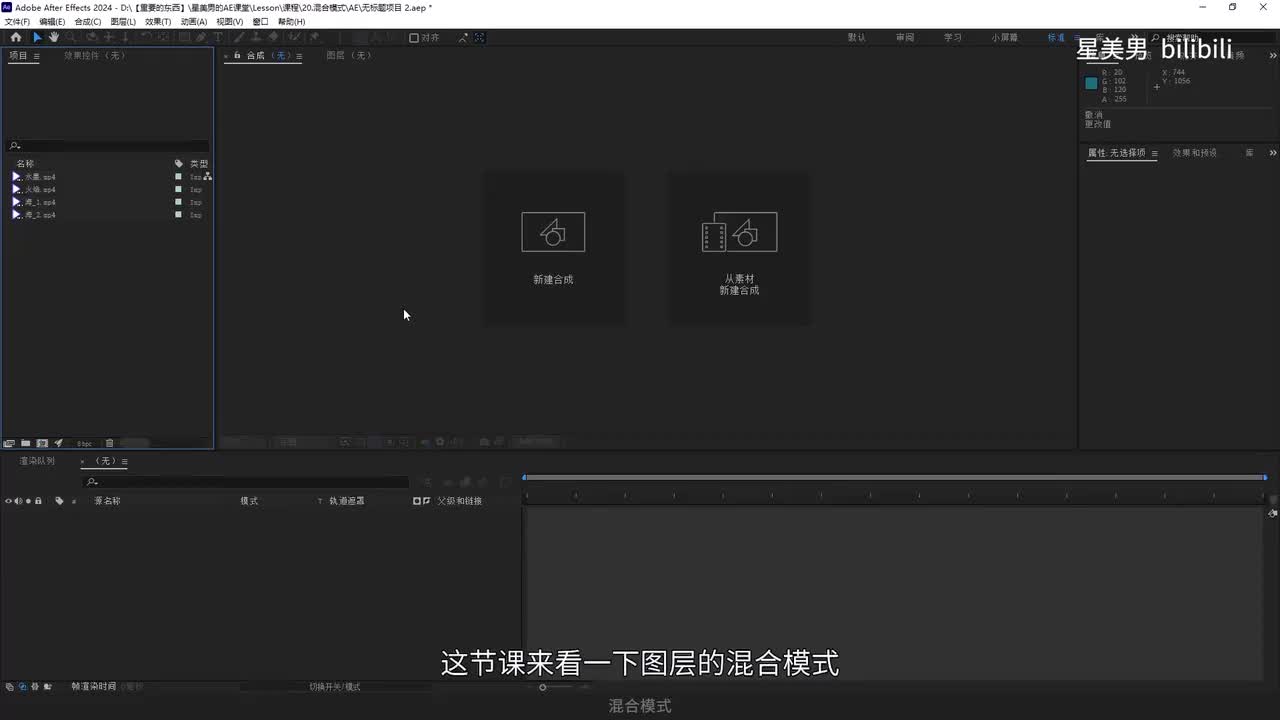Toggle the video eye column switch in timeline
The image size is (1280, 720).
tap(9, 500)
